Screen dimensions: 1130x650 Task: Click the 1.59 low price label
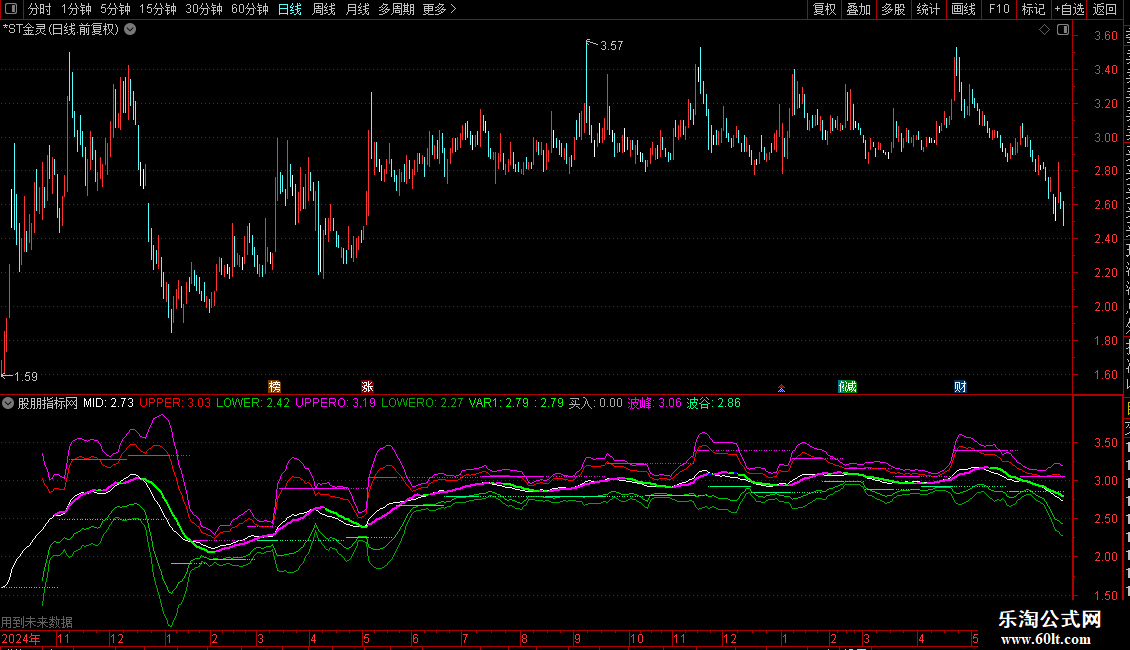pyautogui.click(x=26, y=377)
